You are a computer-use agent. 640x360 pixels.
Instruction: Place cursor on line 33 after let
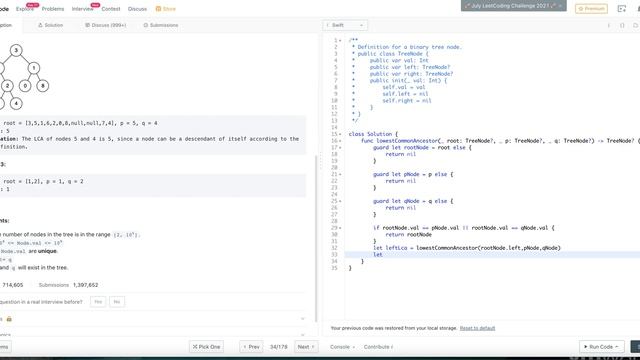coord(383,255)
